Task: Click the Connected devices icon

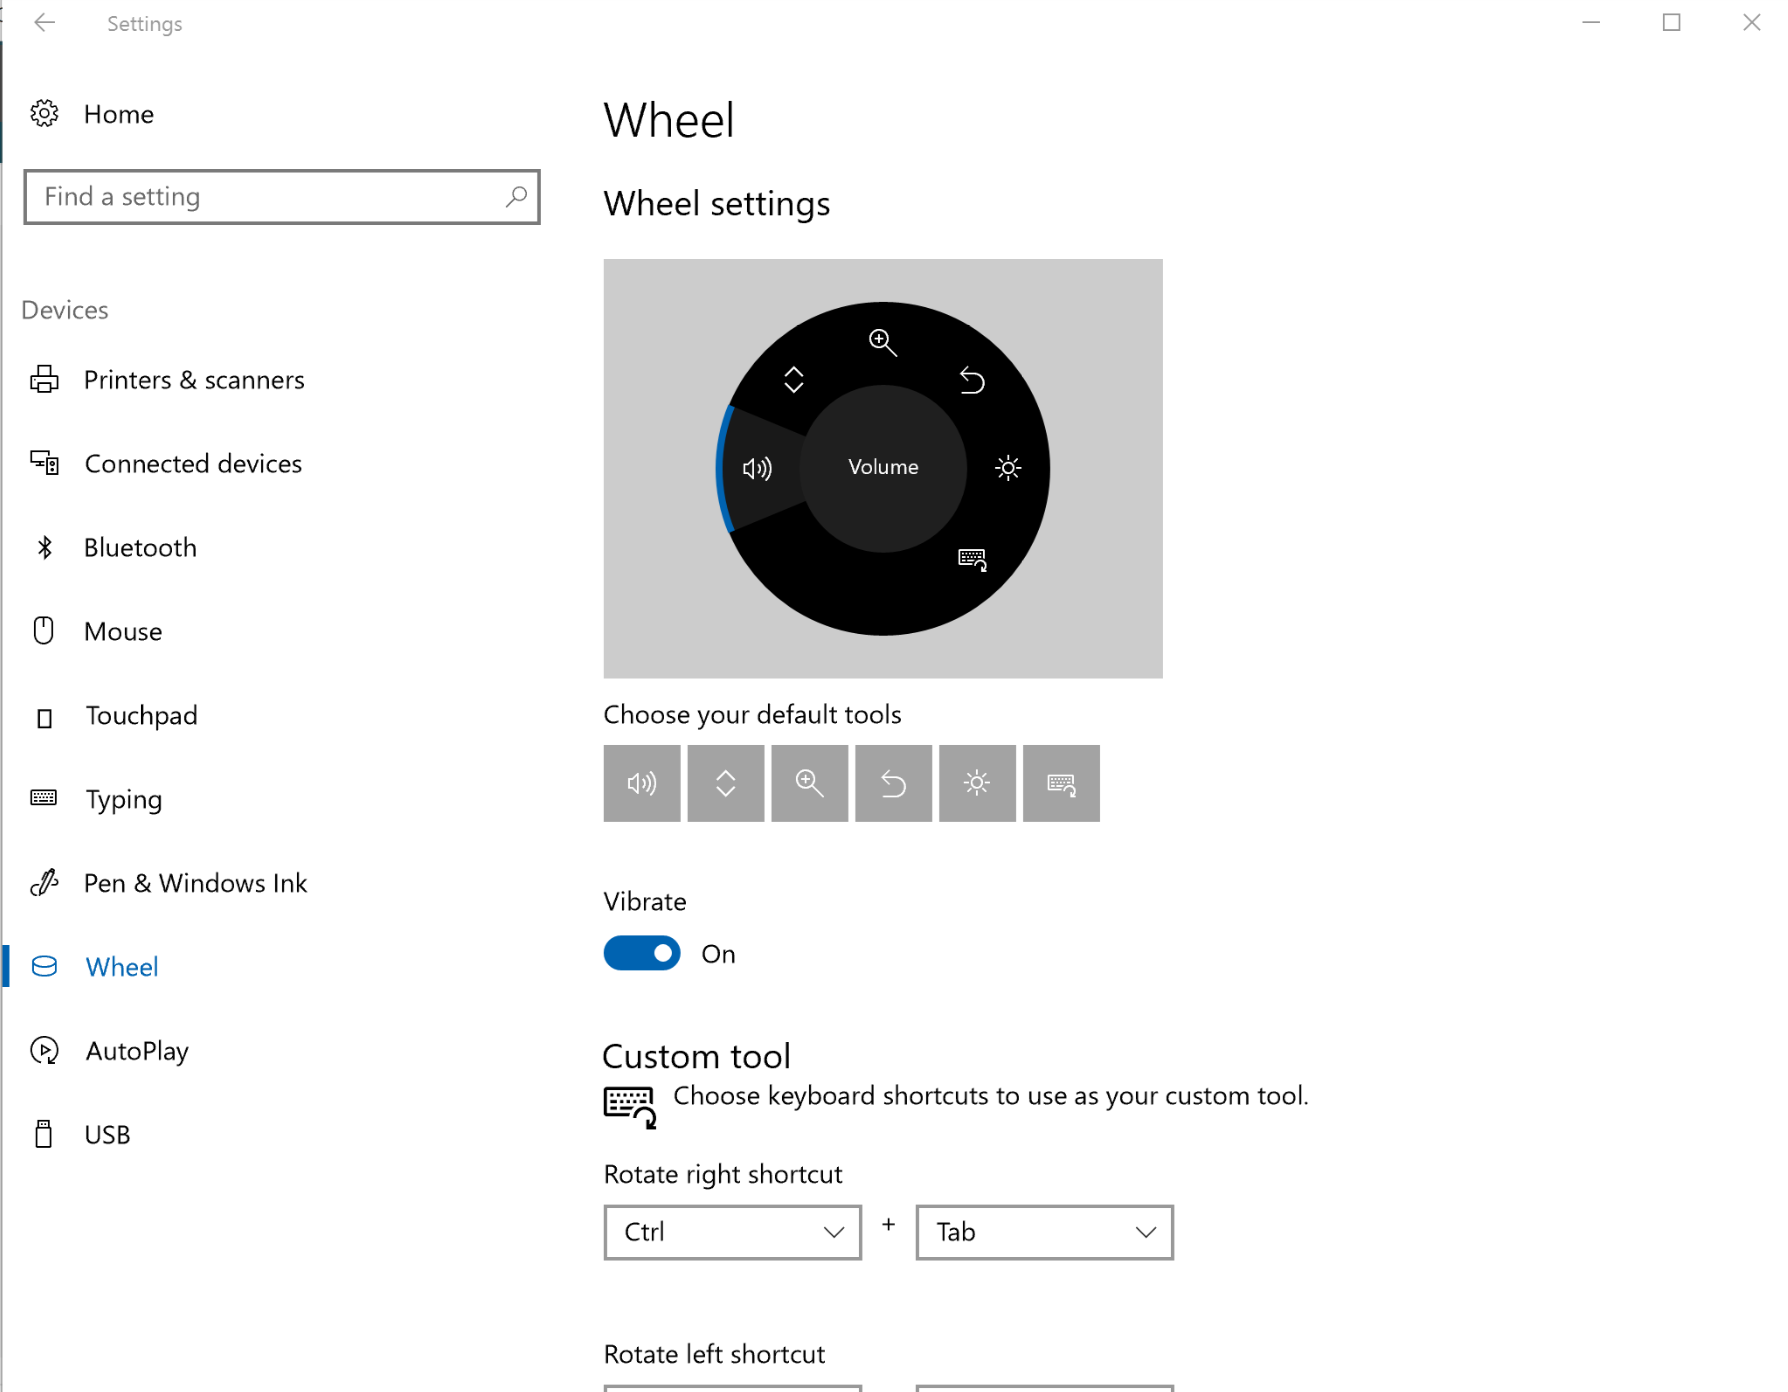Action: 44,463
